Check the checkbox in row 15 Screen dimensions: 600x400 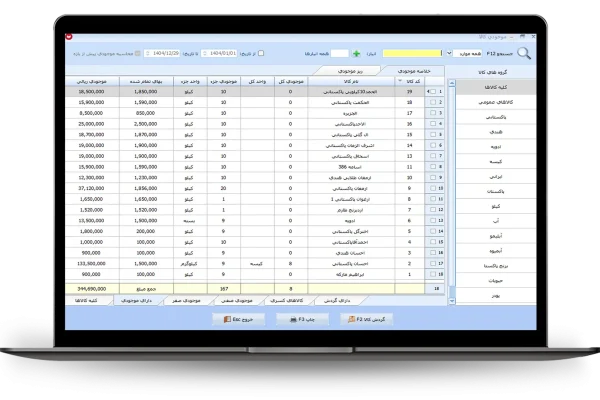[433, 242]
